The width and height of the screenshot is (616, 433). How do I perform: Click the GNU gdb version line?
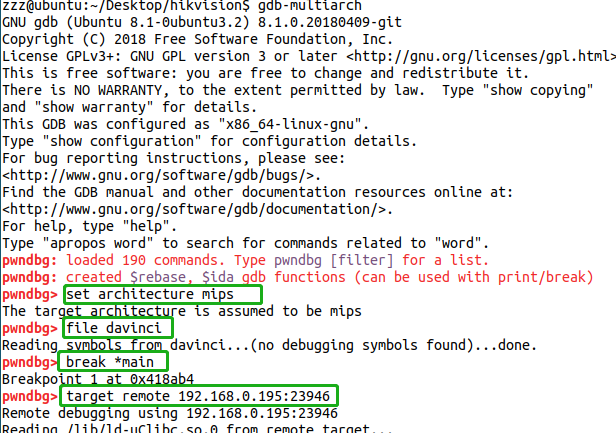pos(202,22)
